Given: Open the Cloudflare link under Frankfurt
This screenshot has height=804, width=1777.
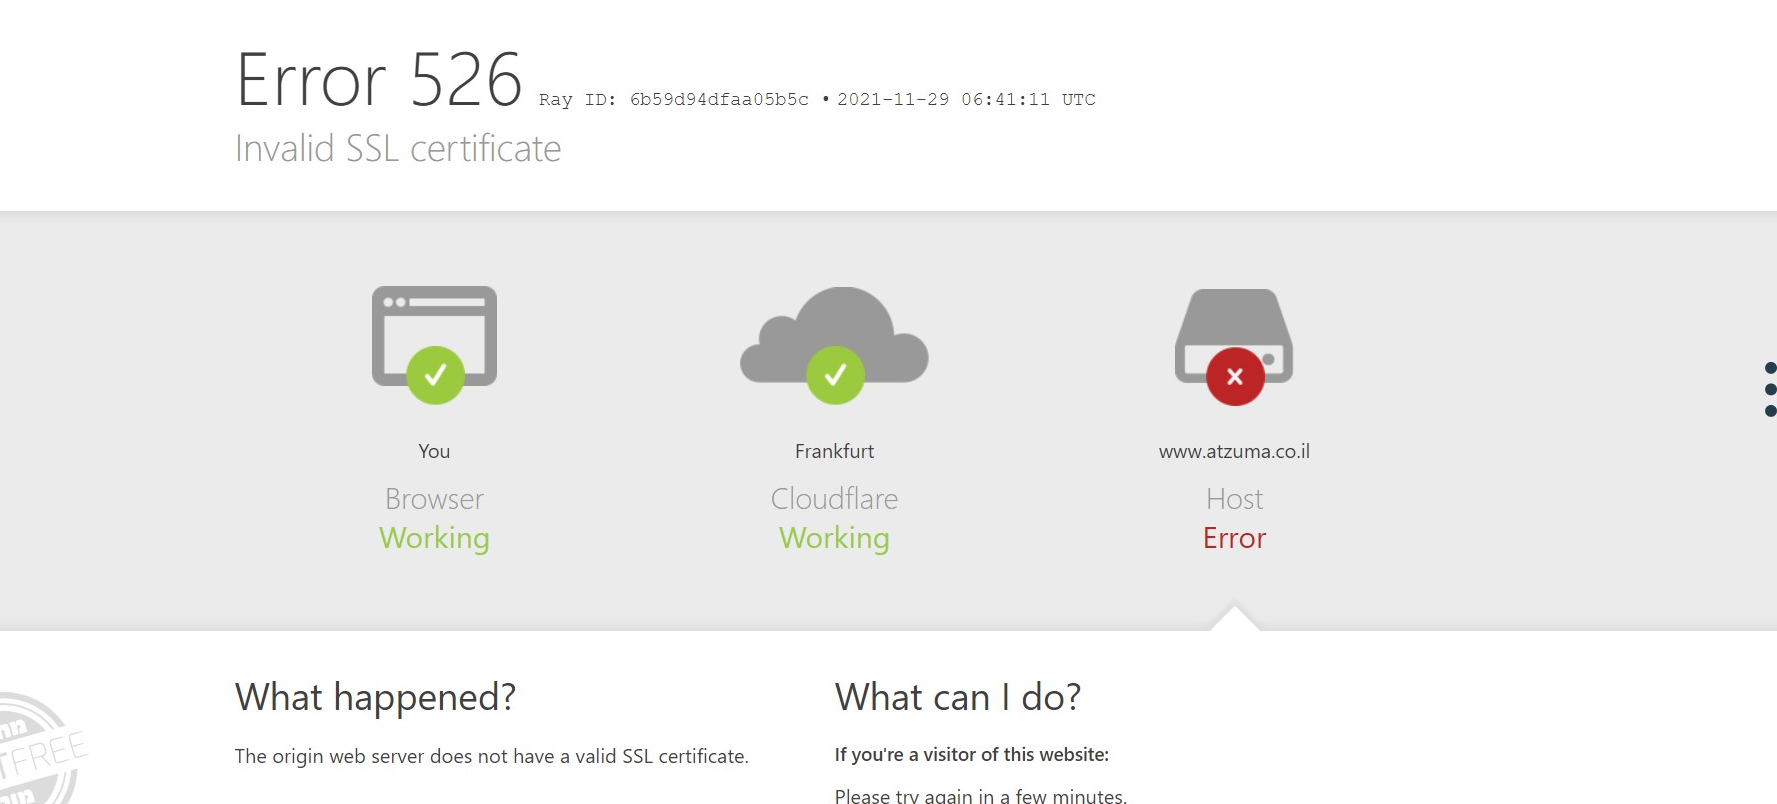Looking at the screenshot, I should pyautogui.click(x=834, y=498).
